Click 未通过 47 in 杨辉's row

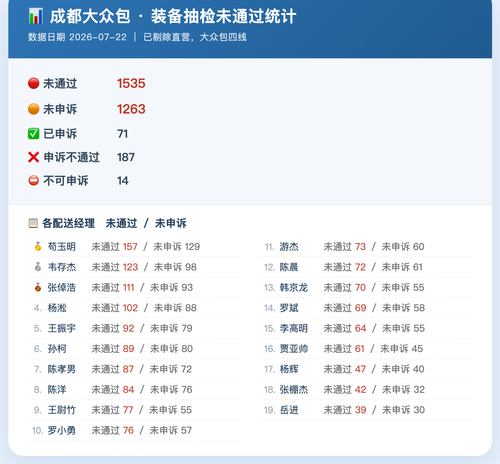[345, 369]
